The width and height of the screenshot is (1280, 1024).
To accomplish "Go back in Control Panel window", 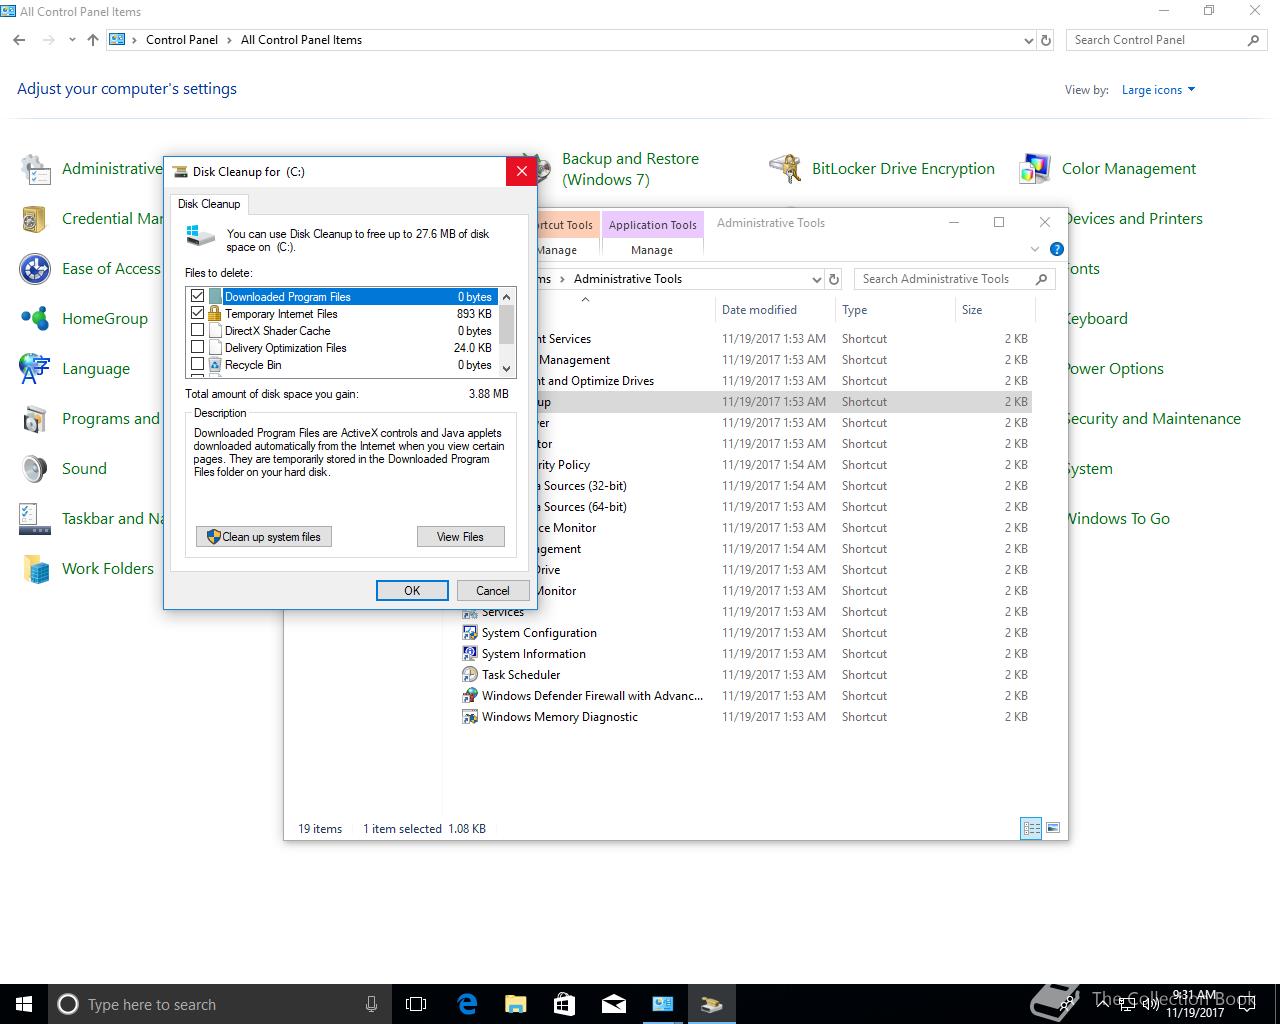I will [19, 40].
